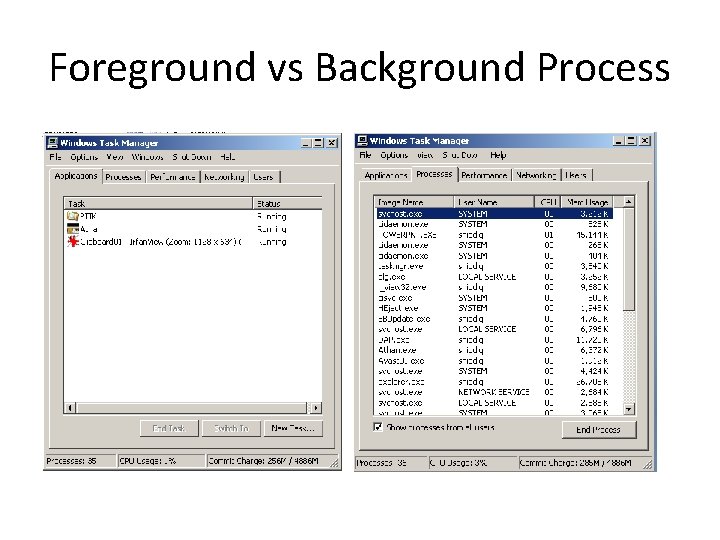Toggle Show processes from all users checkbox
This screenshot has height=540, width=720.
point(377,427)
